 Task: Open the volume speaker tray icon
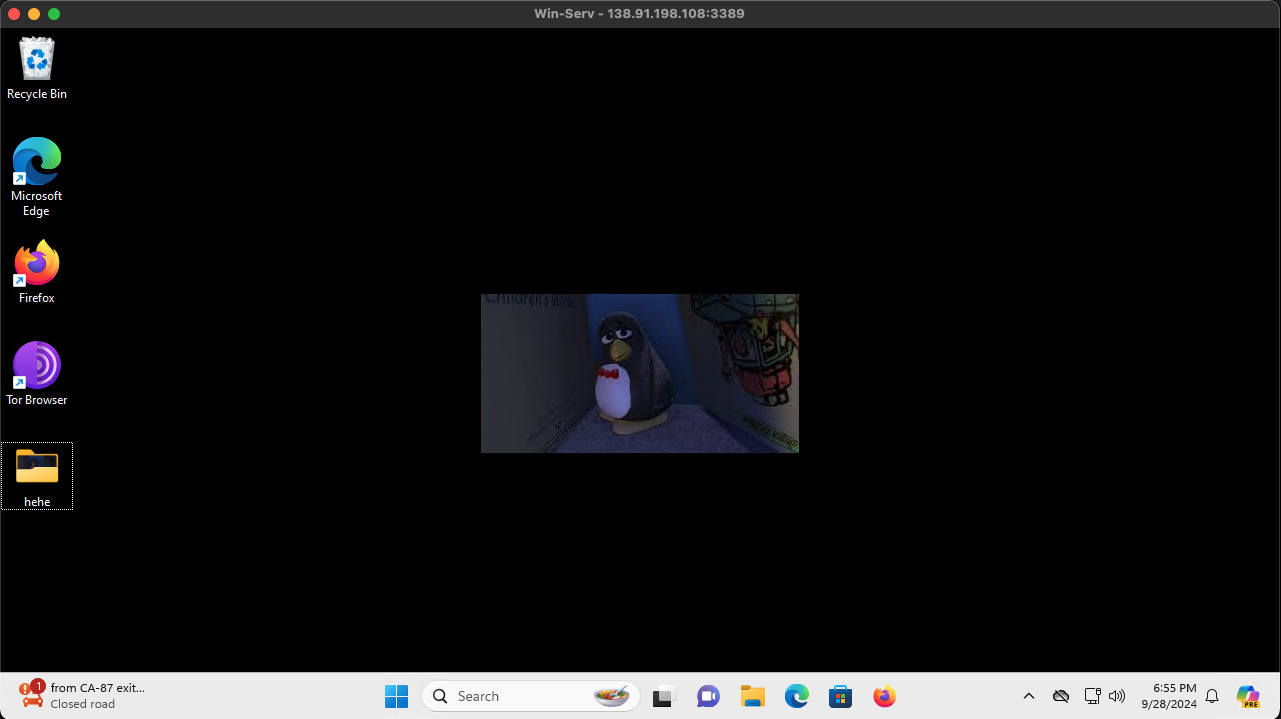click(1117, 696)
